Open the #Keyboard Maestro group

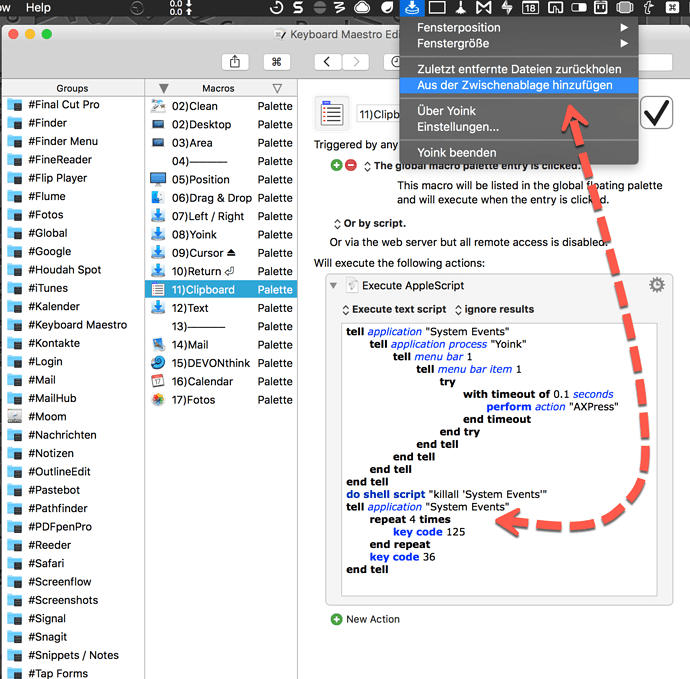[73, 325]
